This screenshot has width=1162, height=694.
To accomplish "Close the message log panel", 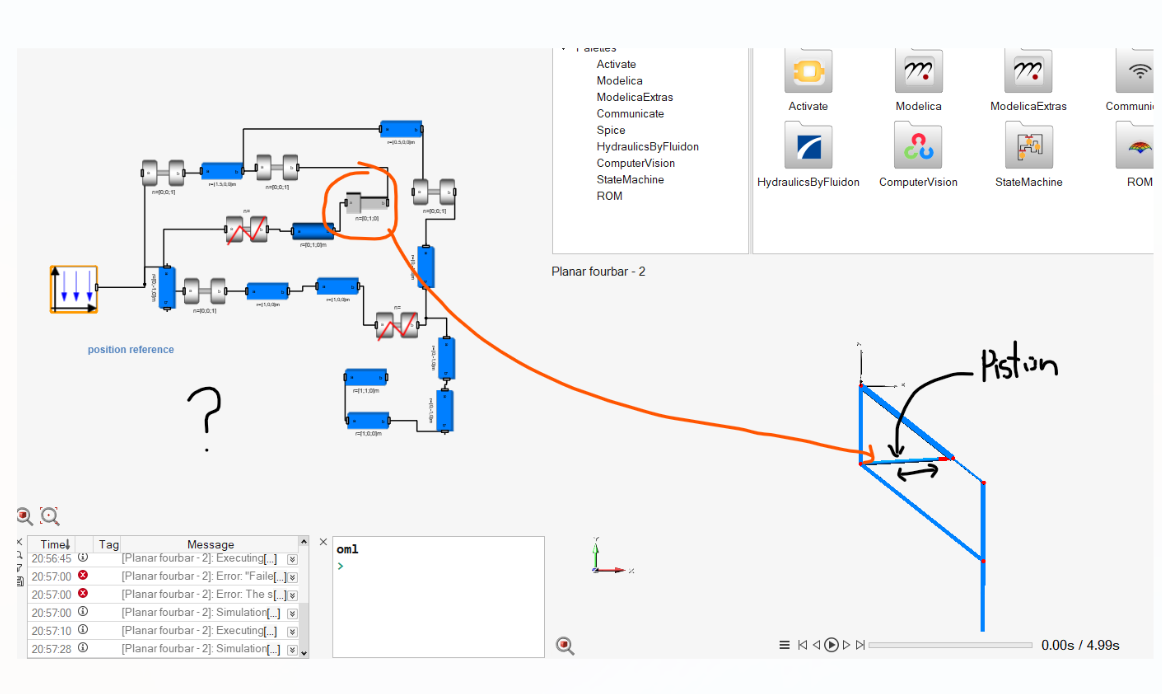I will (x=20, y=542).
